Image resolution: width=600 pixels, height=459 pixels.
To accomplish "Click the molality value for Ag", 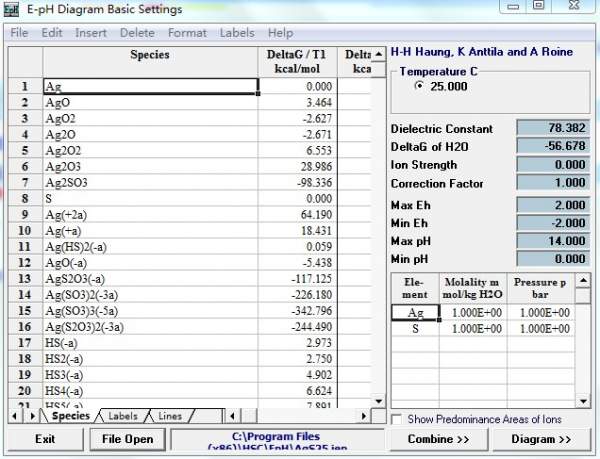I will click(x=473, y=313).
